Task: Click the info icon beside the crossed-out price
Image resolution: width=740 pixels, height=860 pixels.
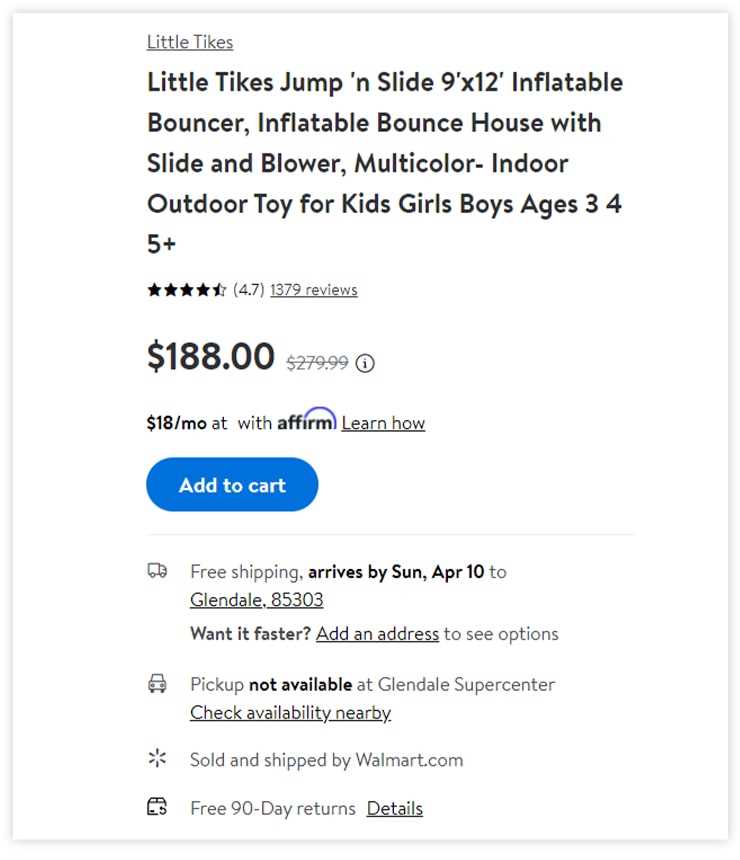Action: [x=366, y=364]
